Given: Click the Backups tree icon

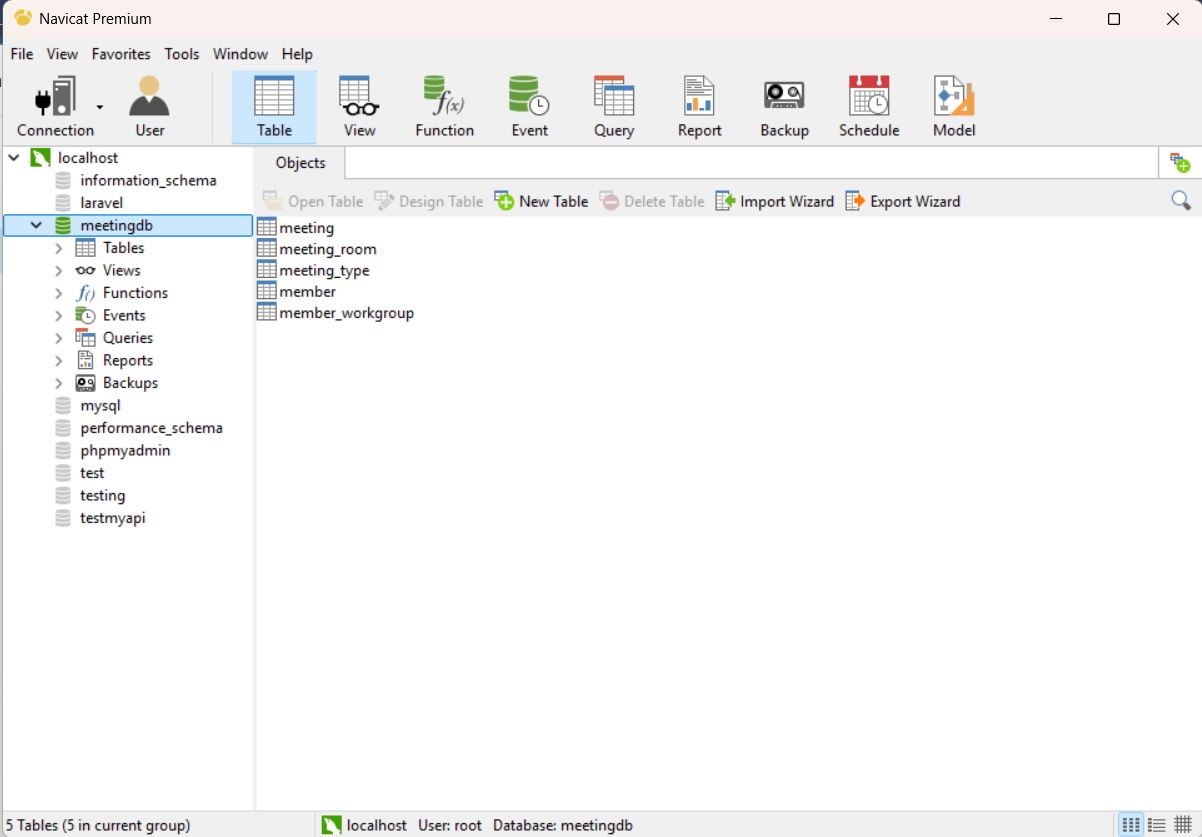Looking at the screenshot, I should coord(86,383).
